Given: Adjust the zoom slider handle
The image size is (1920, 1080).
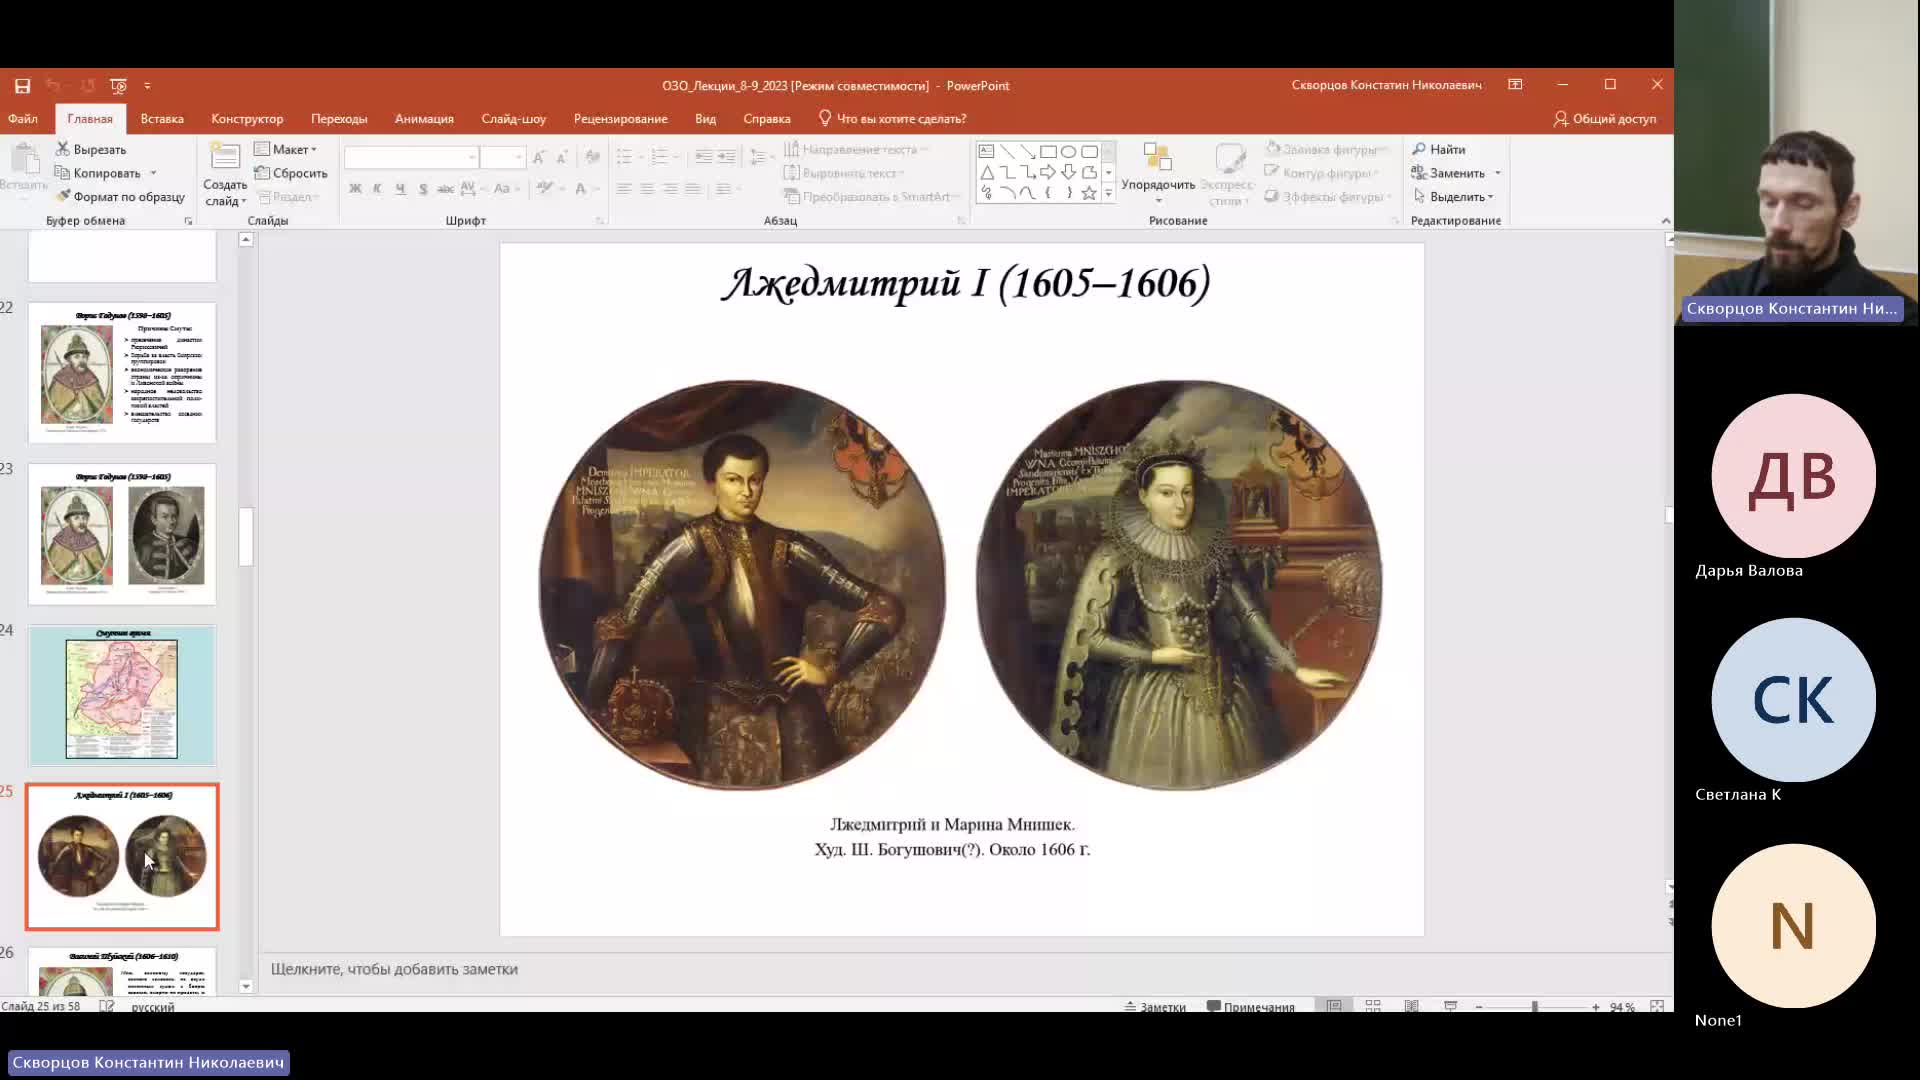Looking at the screenshot, I should [1534, 1007].
